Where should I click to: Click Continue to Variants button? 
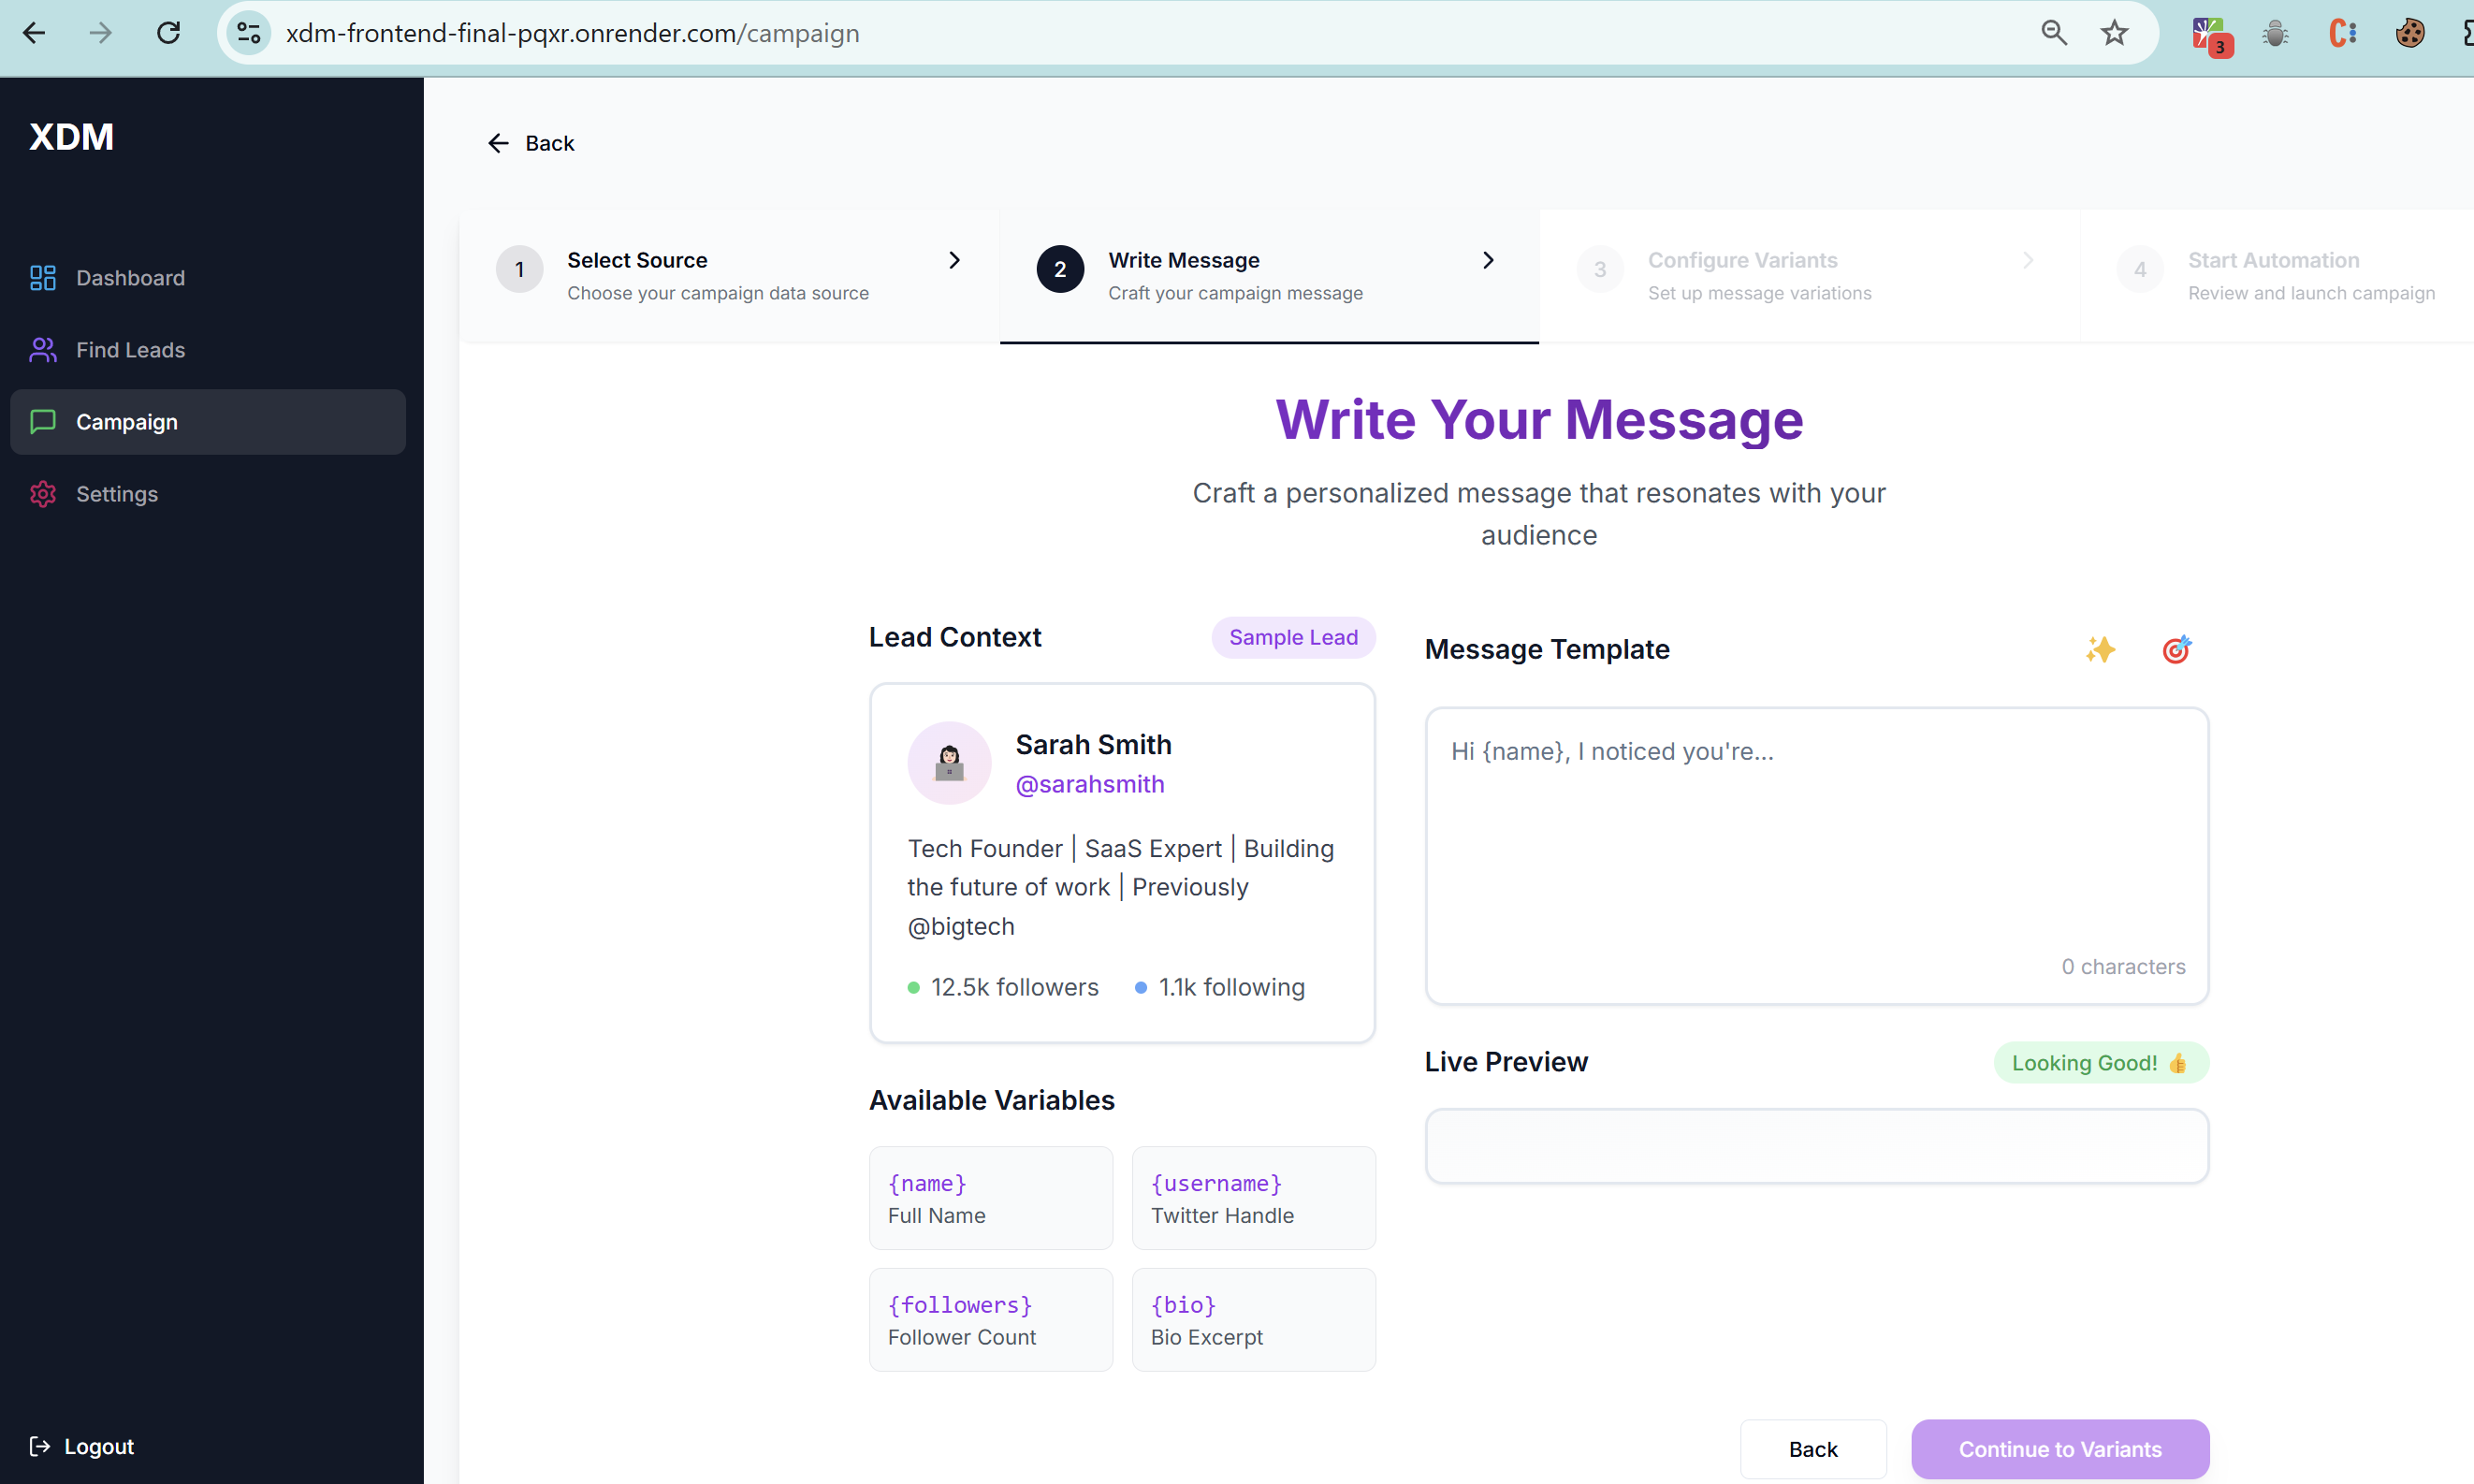(x=2060, y=1449)
